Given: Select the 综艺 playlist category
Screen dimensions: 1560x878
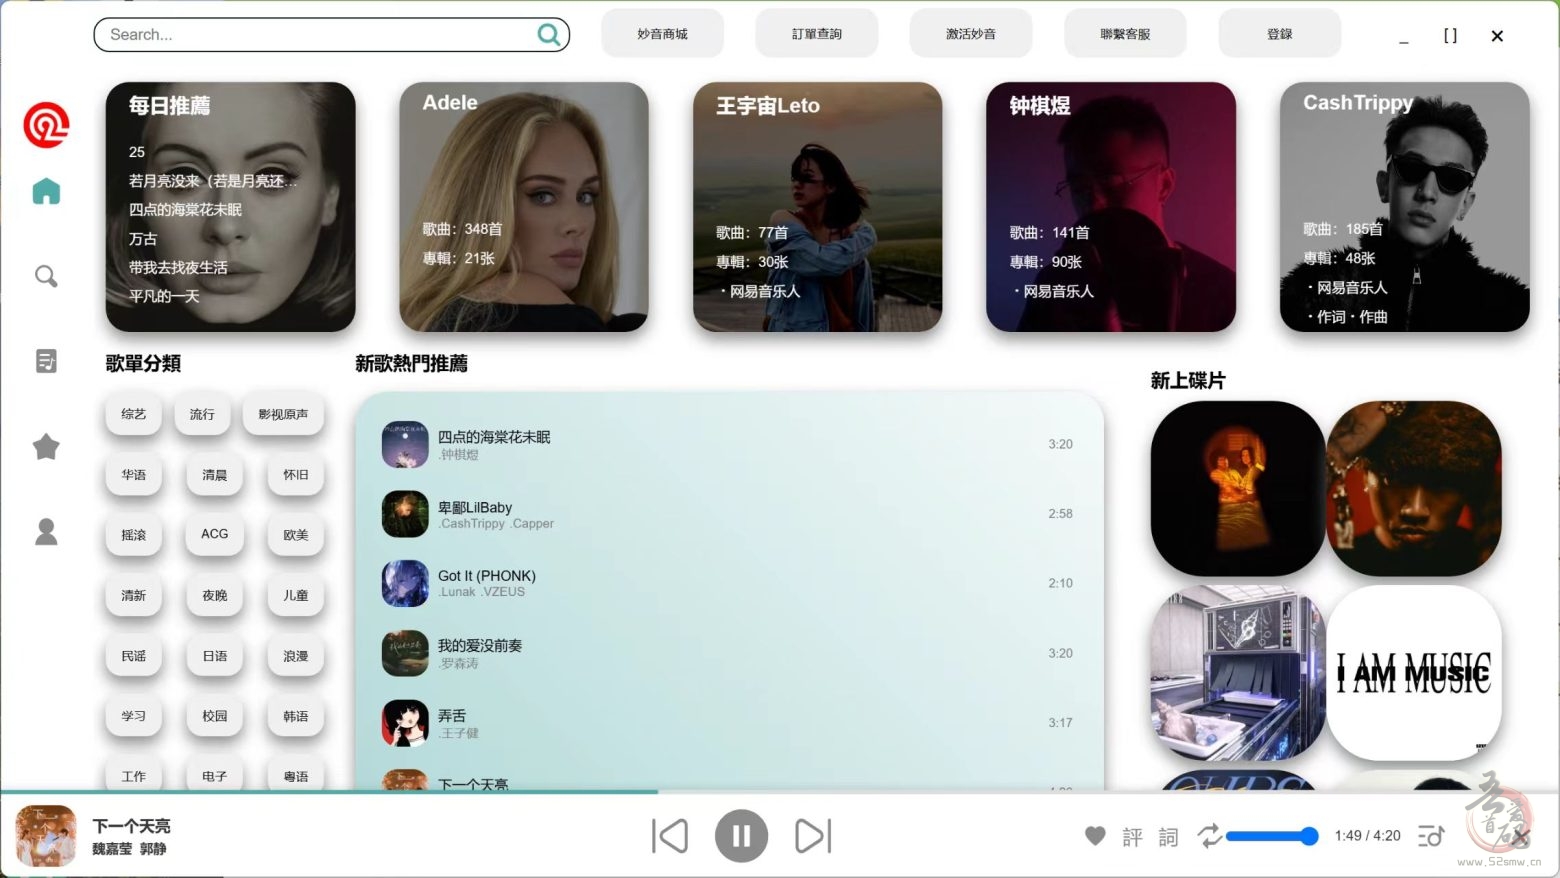Looking at the screenshot, I should point(133,414).
